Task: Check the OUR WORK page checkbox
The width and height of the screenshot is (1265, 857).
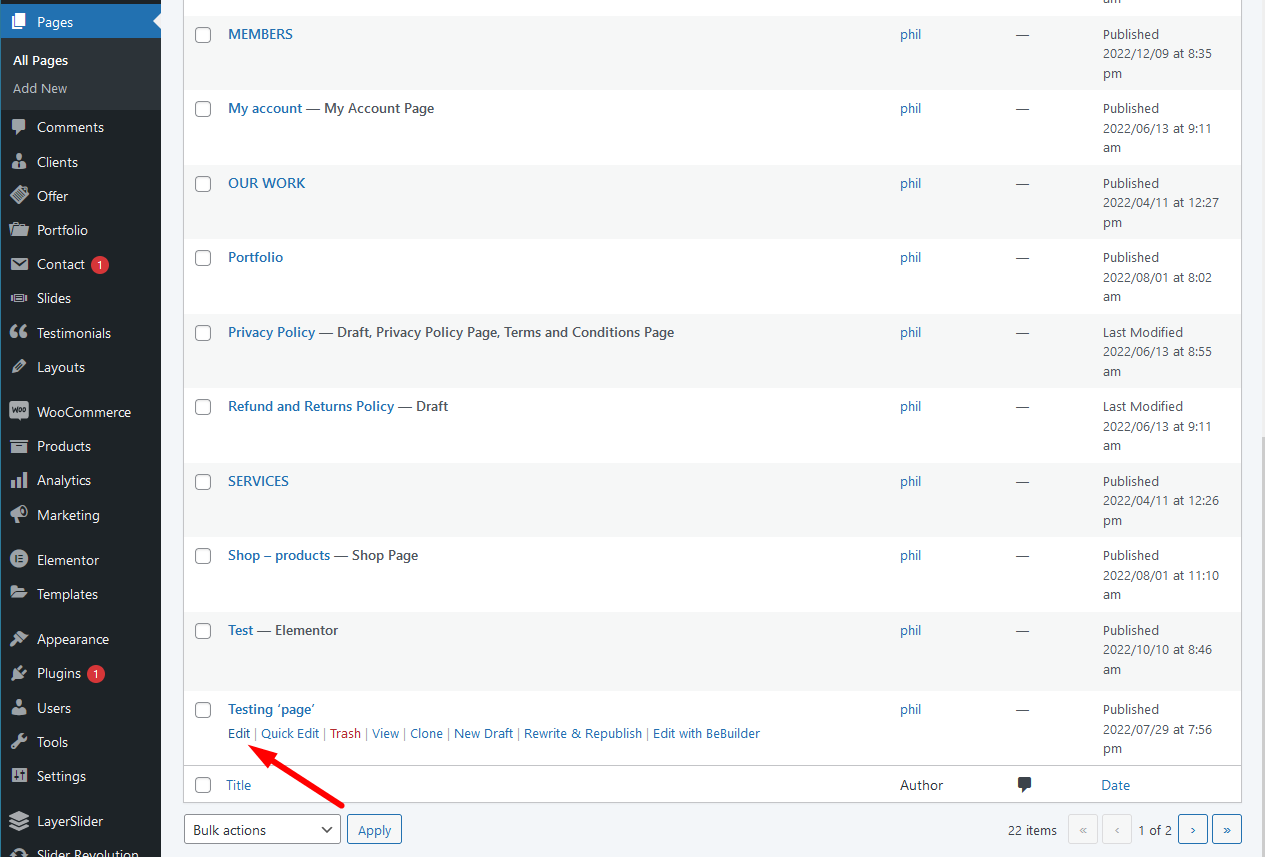Action: click(x=203, y=184)
